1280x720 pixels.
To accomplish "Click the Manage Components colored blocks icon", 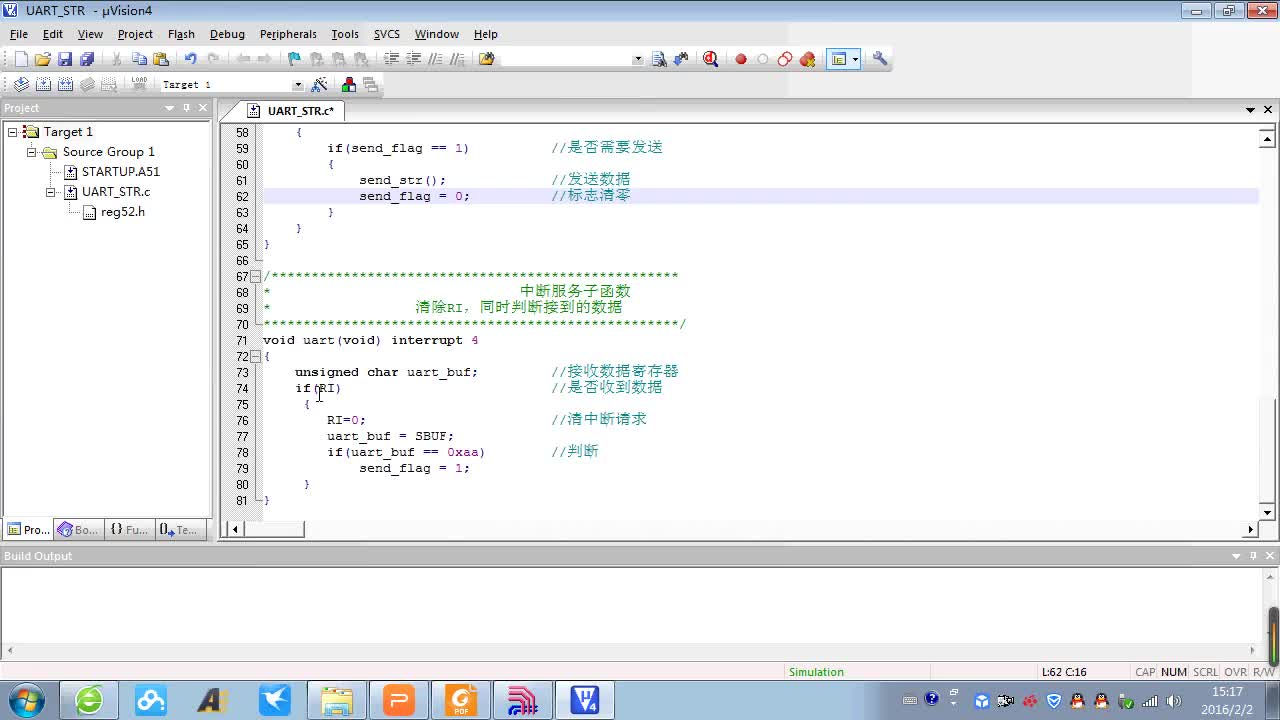I will 349,85.
